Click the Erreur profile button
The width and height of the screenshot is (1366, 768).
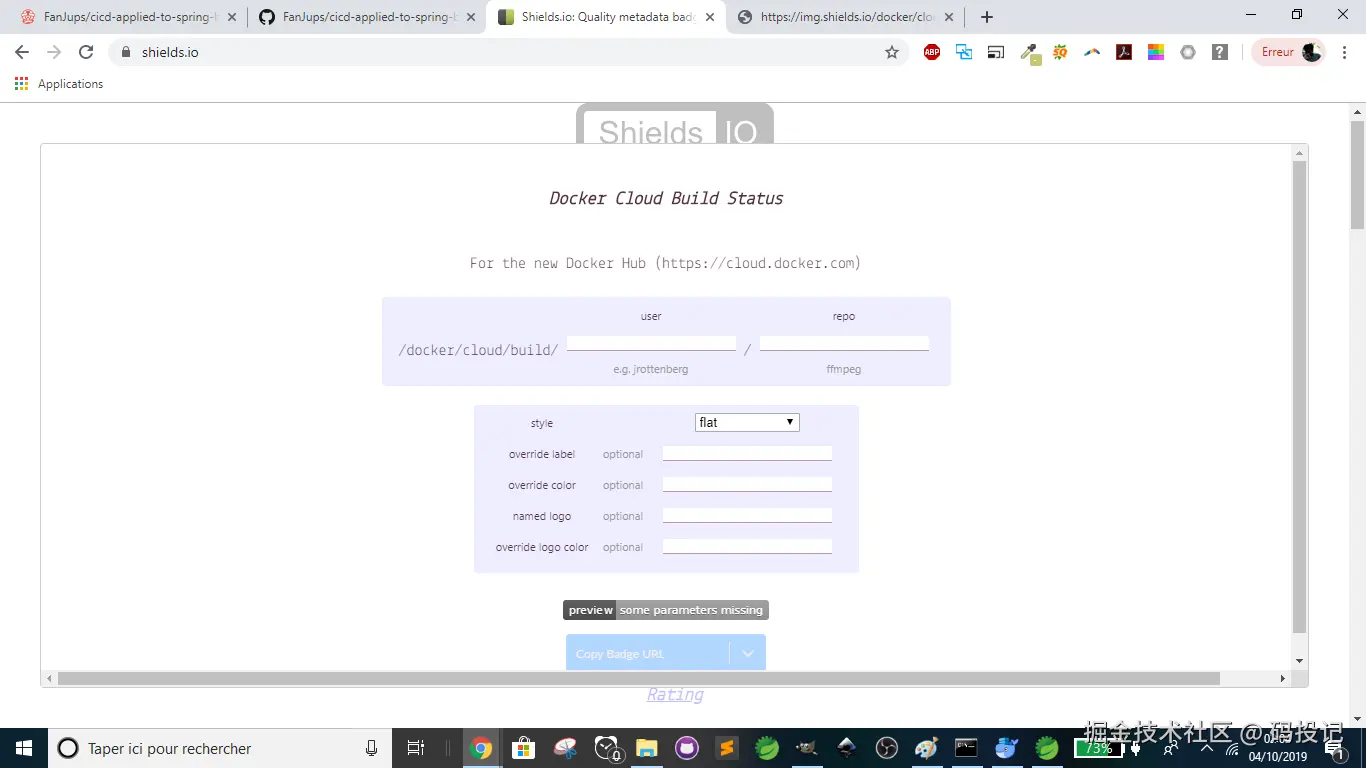(x=1289, y=52)
